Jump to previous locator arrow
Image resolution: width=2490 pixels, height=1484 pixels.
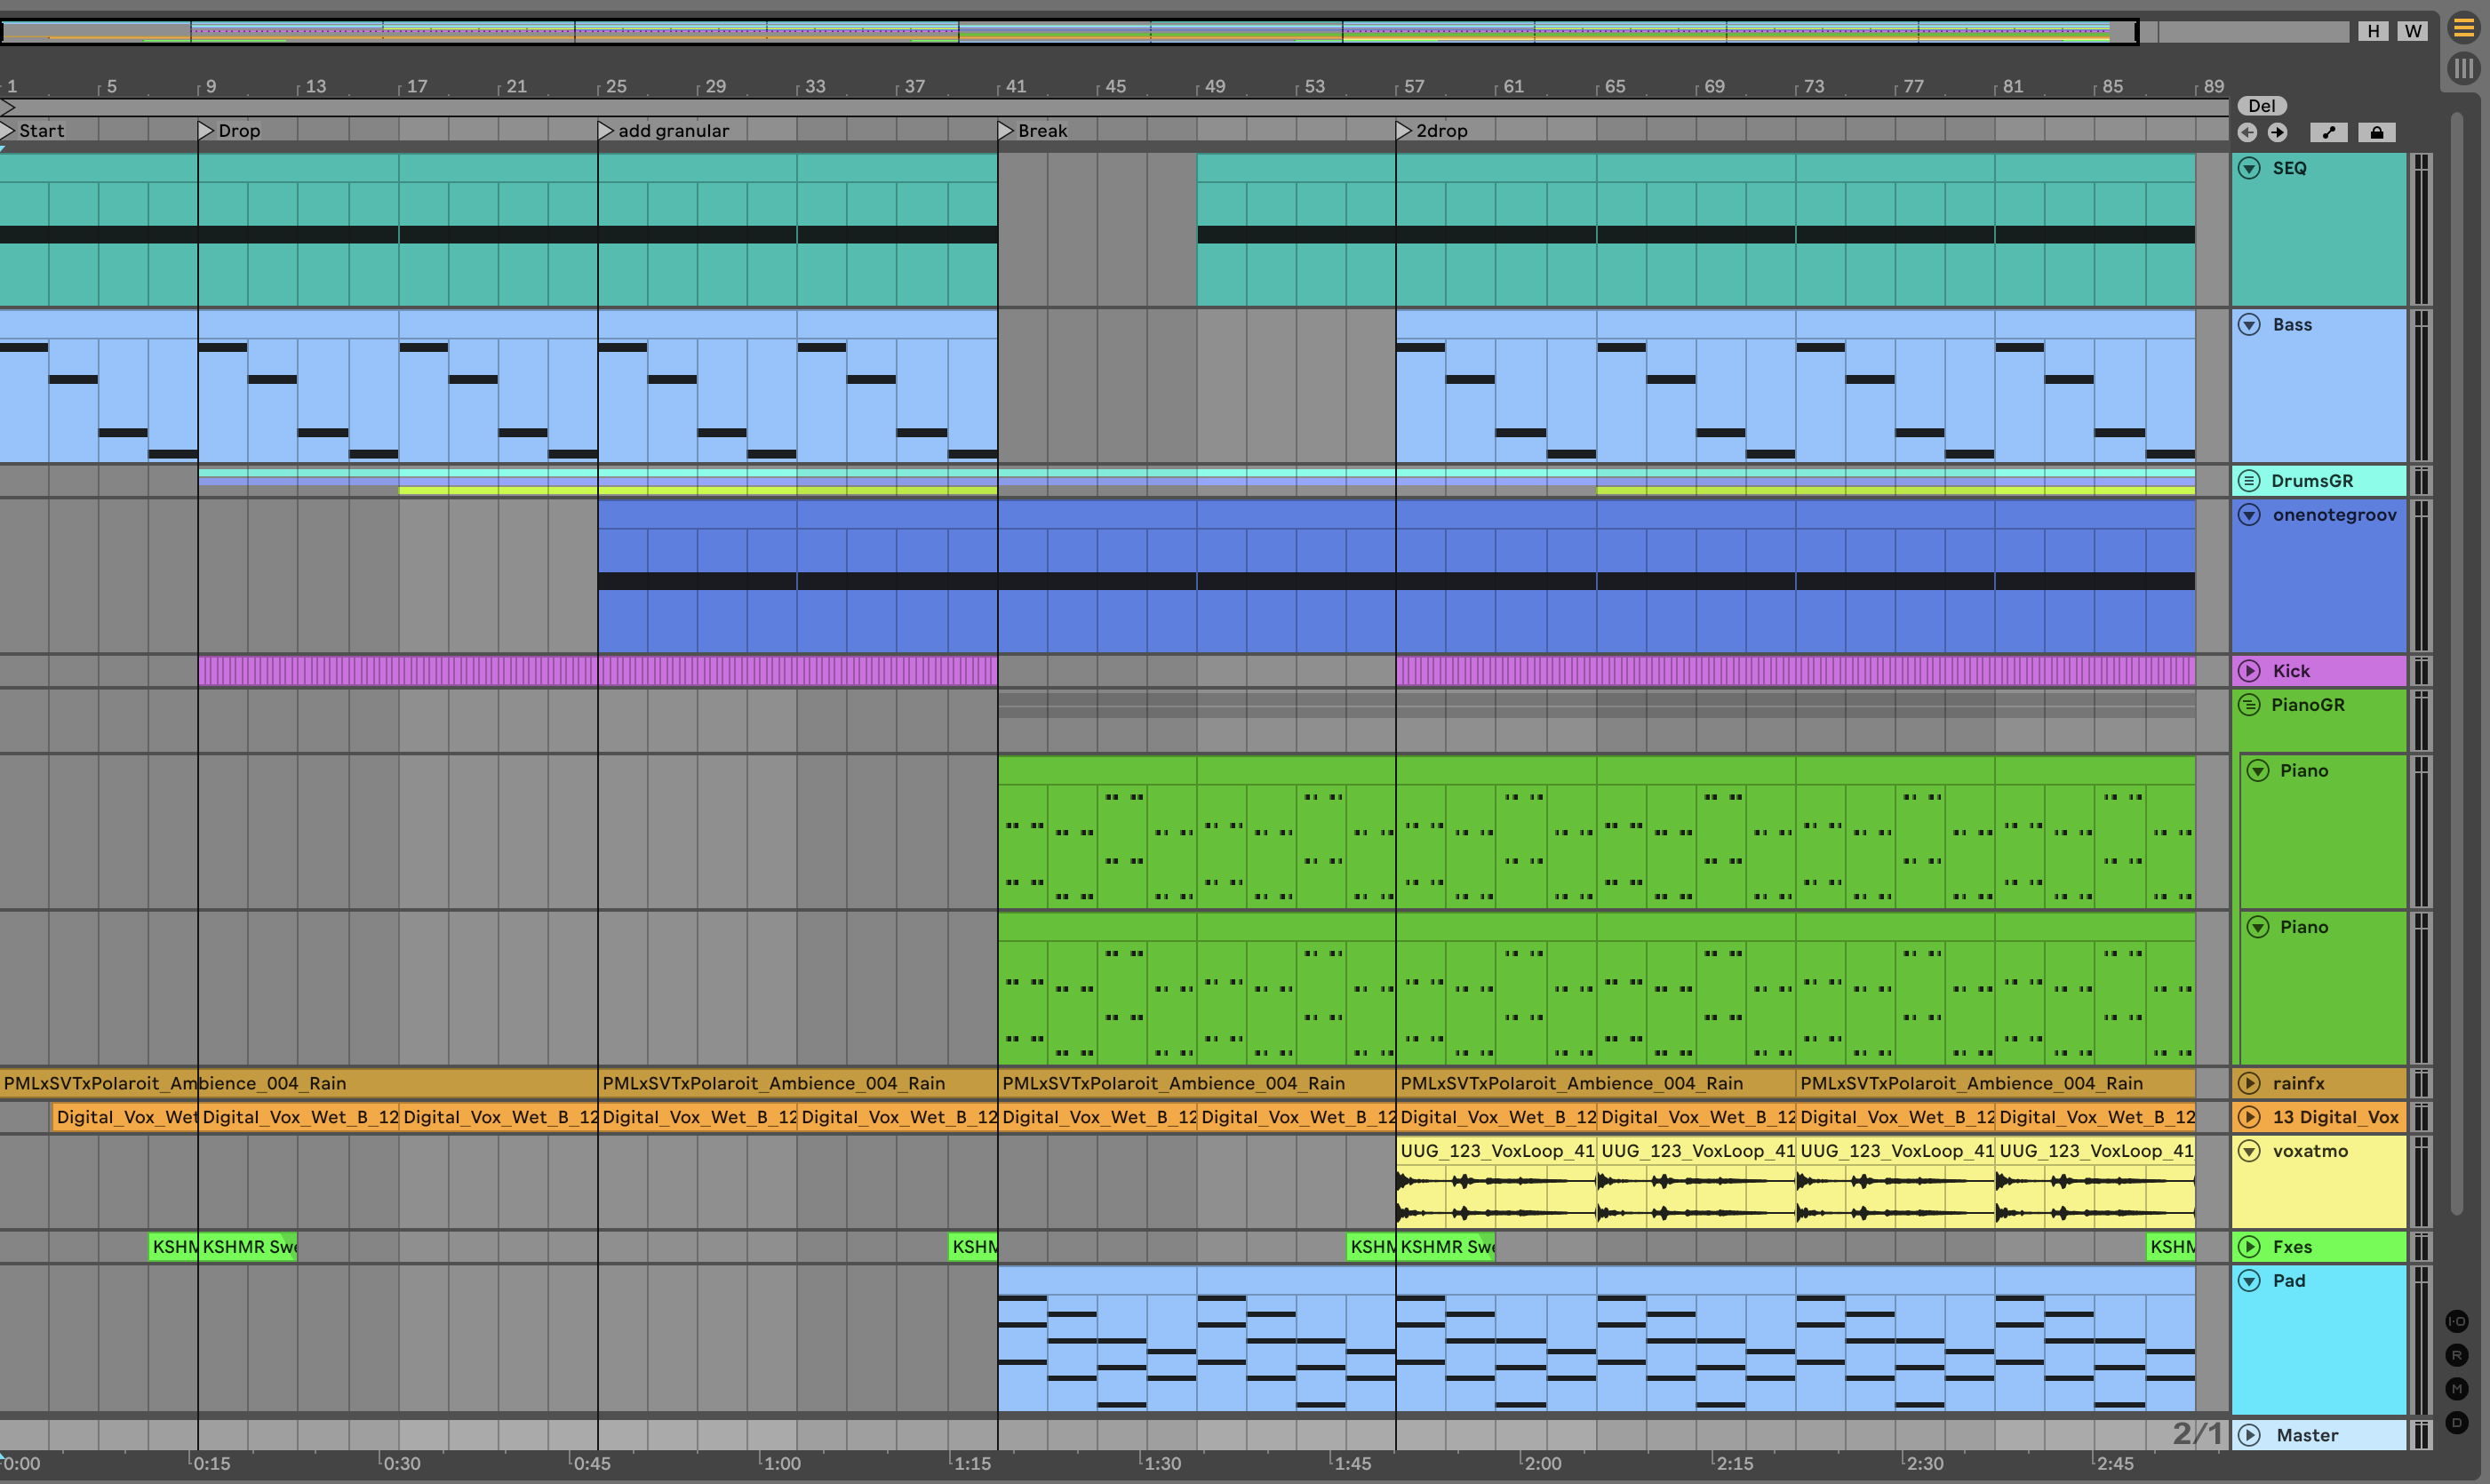[x=2247, y=132]
